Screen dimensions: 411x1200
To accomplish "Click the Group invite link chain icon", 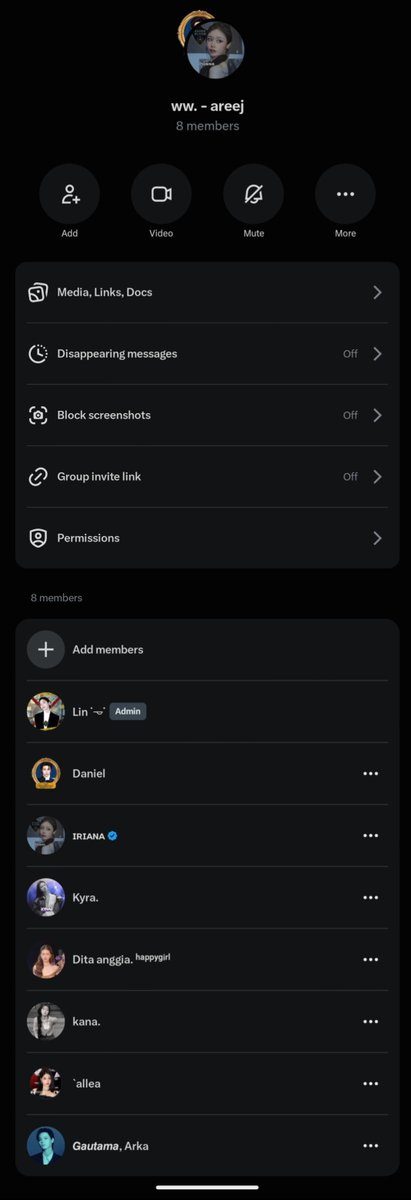I will click(x=38, y=477).
